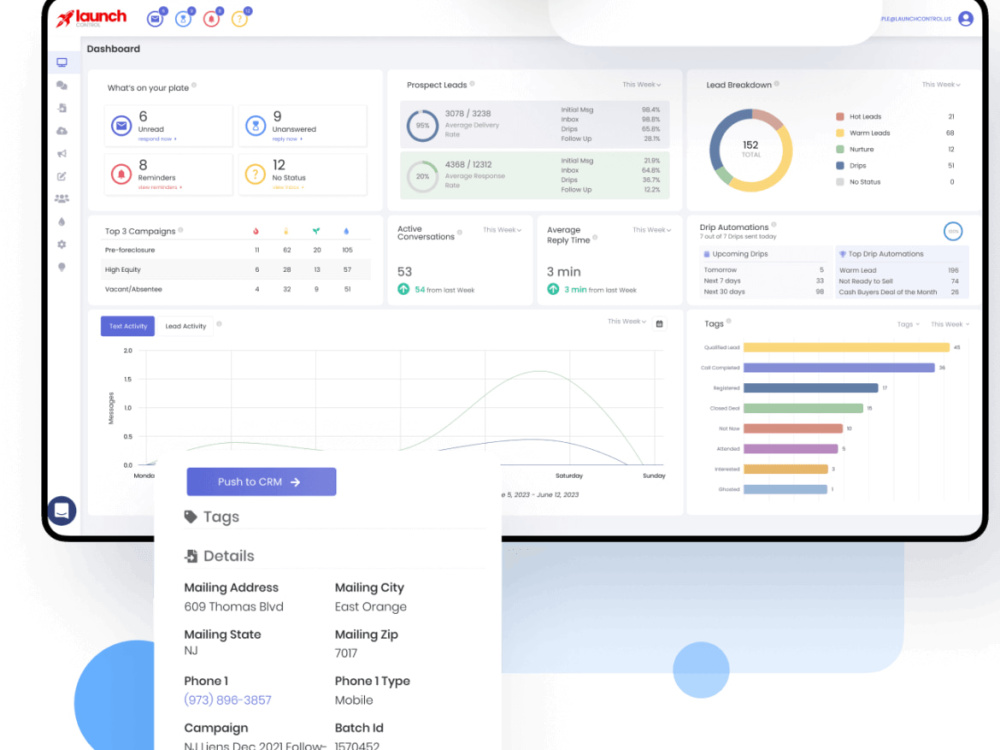Screen dimensions: 1000x750
Task: Switch to the Lead Activity tab
Action: pos(186,326)
